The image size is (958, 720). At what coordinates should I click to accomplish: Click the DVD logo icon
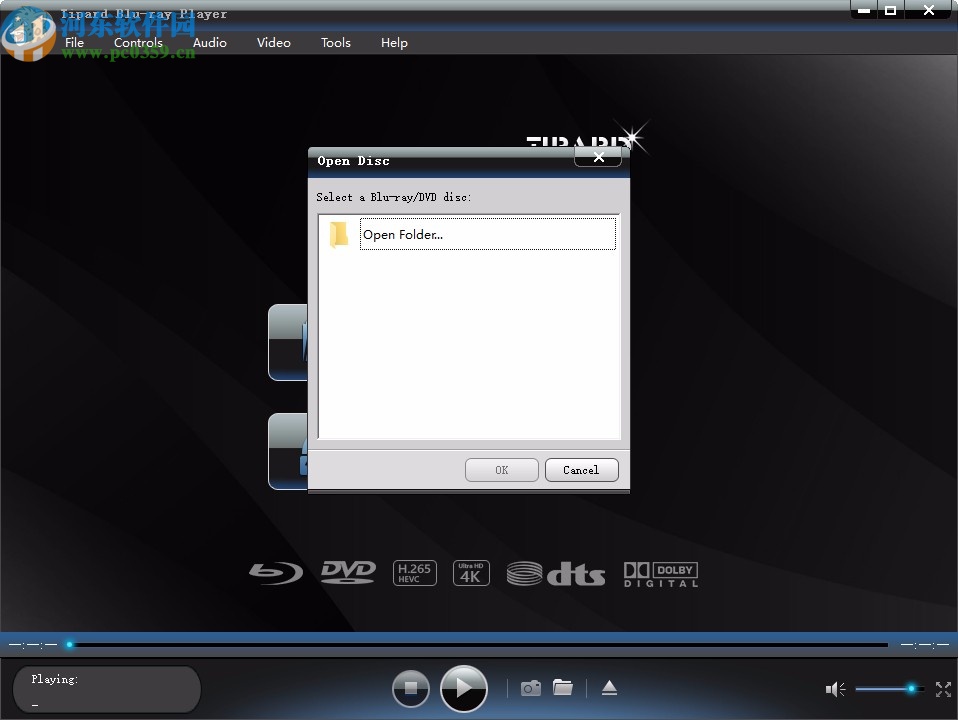point(348,572)
